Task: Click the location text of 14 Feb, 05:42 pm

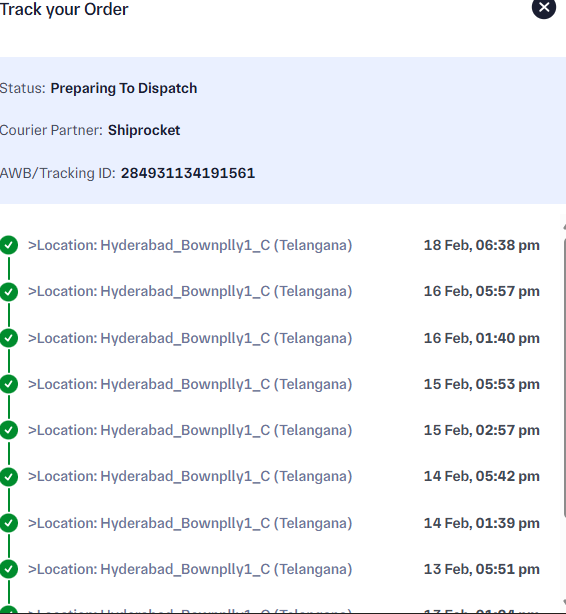Action: point(190,476)
